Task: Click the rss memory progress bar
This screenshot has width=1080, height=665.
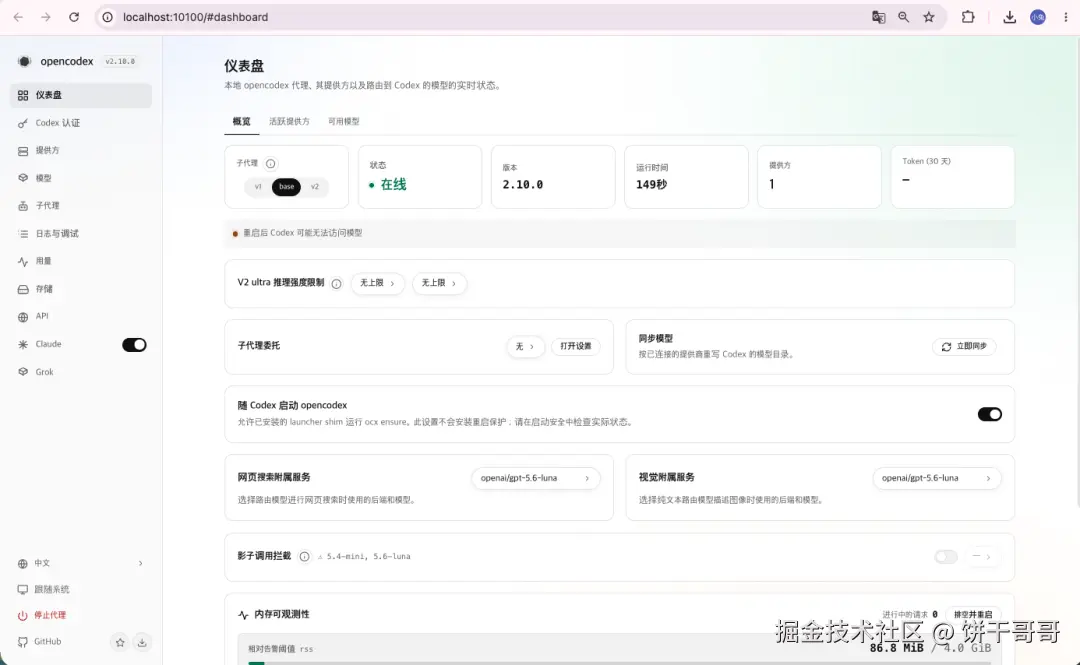Action: pyautogui.click(x=619, y=662)
